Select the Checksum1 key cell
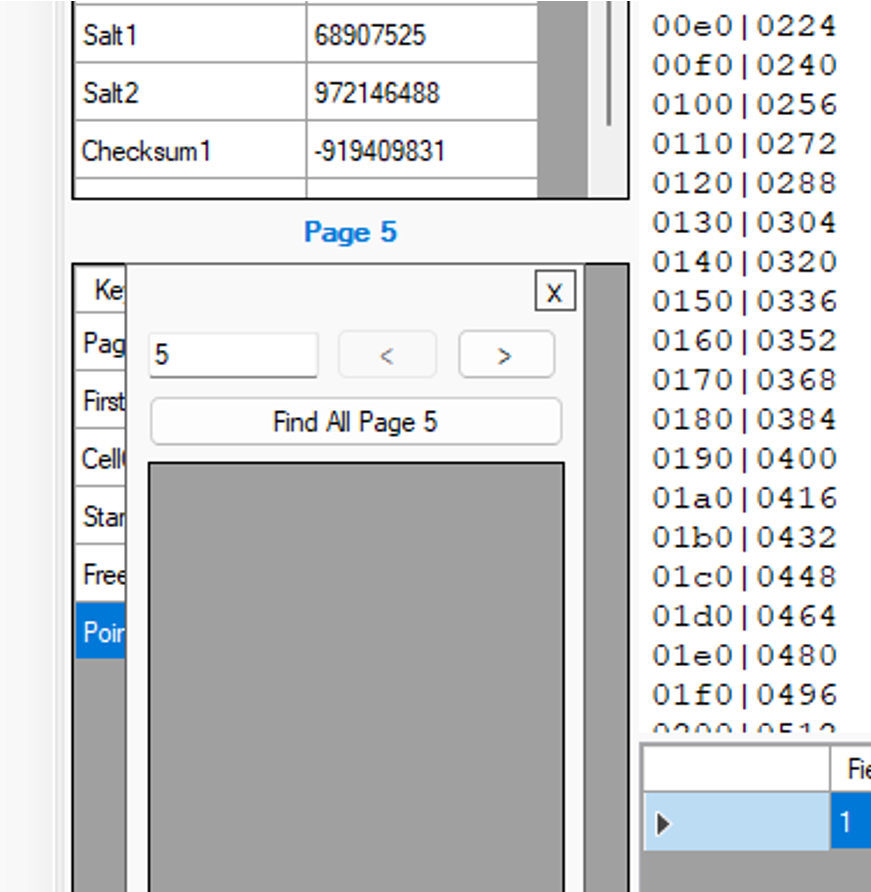 [190, 152]
